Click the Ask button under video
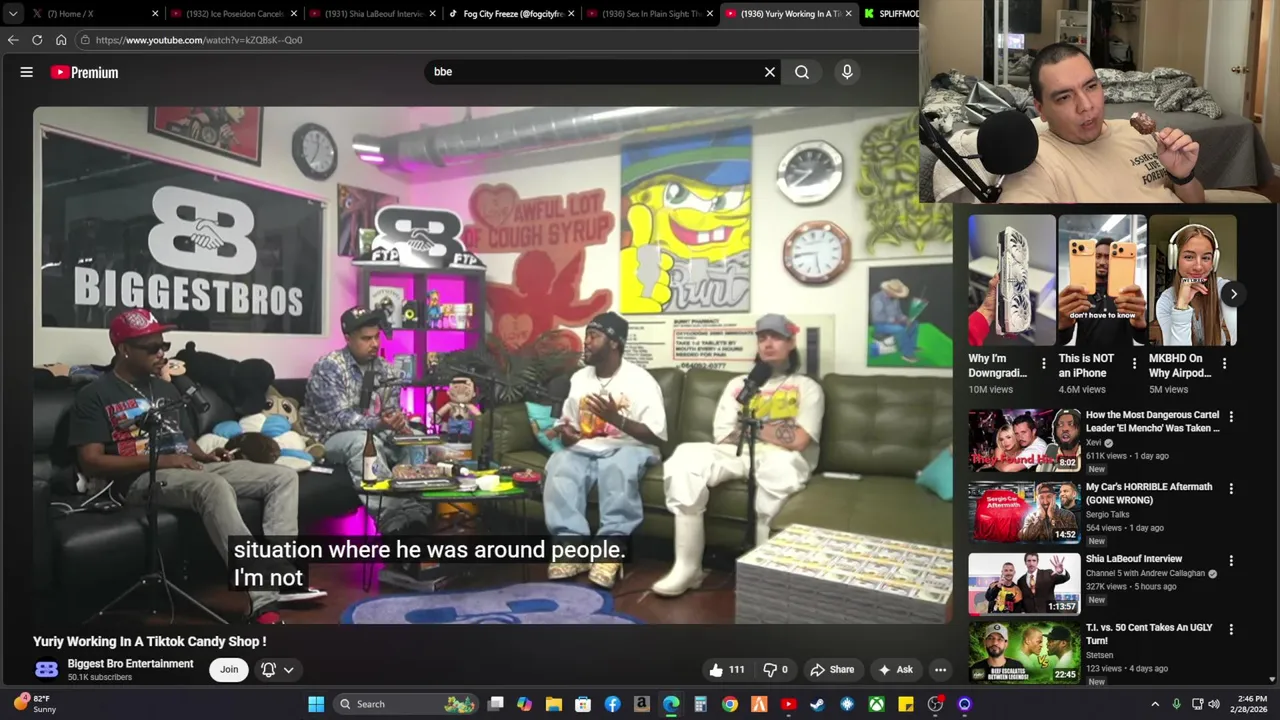This screenshot has width=1280, height=720. pyautogui.click(x=895, y=670)
